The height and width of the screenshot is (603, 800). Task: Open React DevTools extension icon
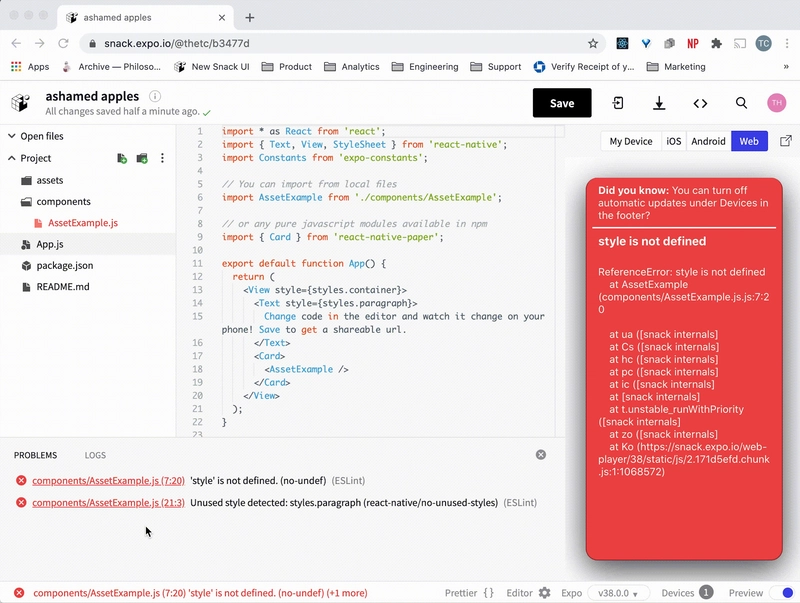pos(622,43)
